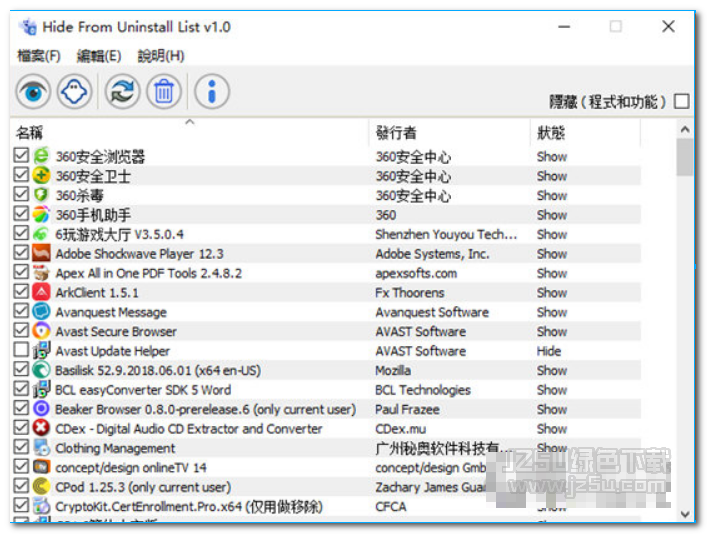
Task: Sort by the 狀態 column header
Action: pos(585,132)
